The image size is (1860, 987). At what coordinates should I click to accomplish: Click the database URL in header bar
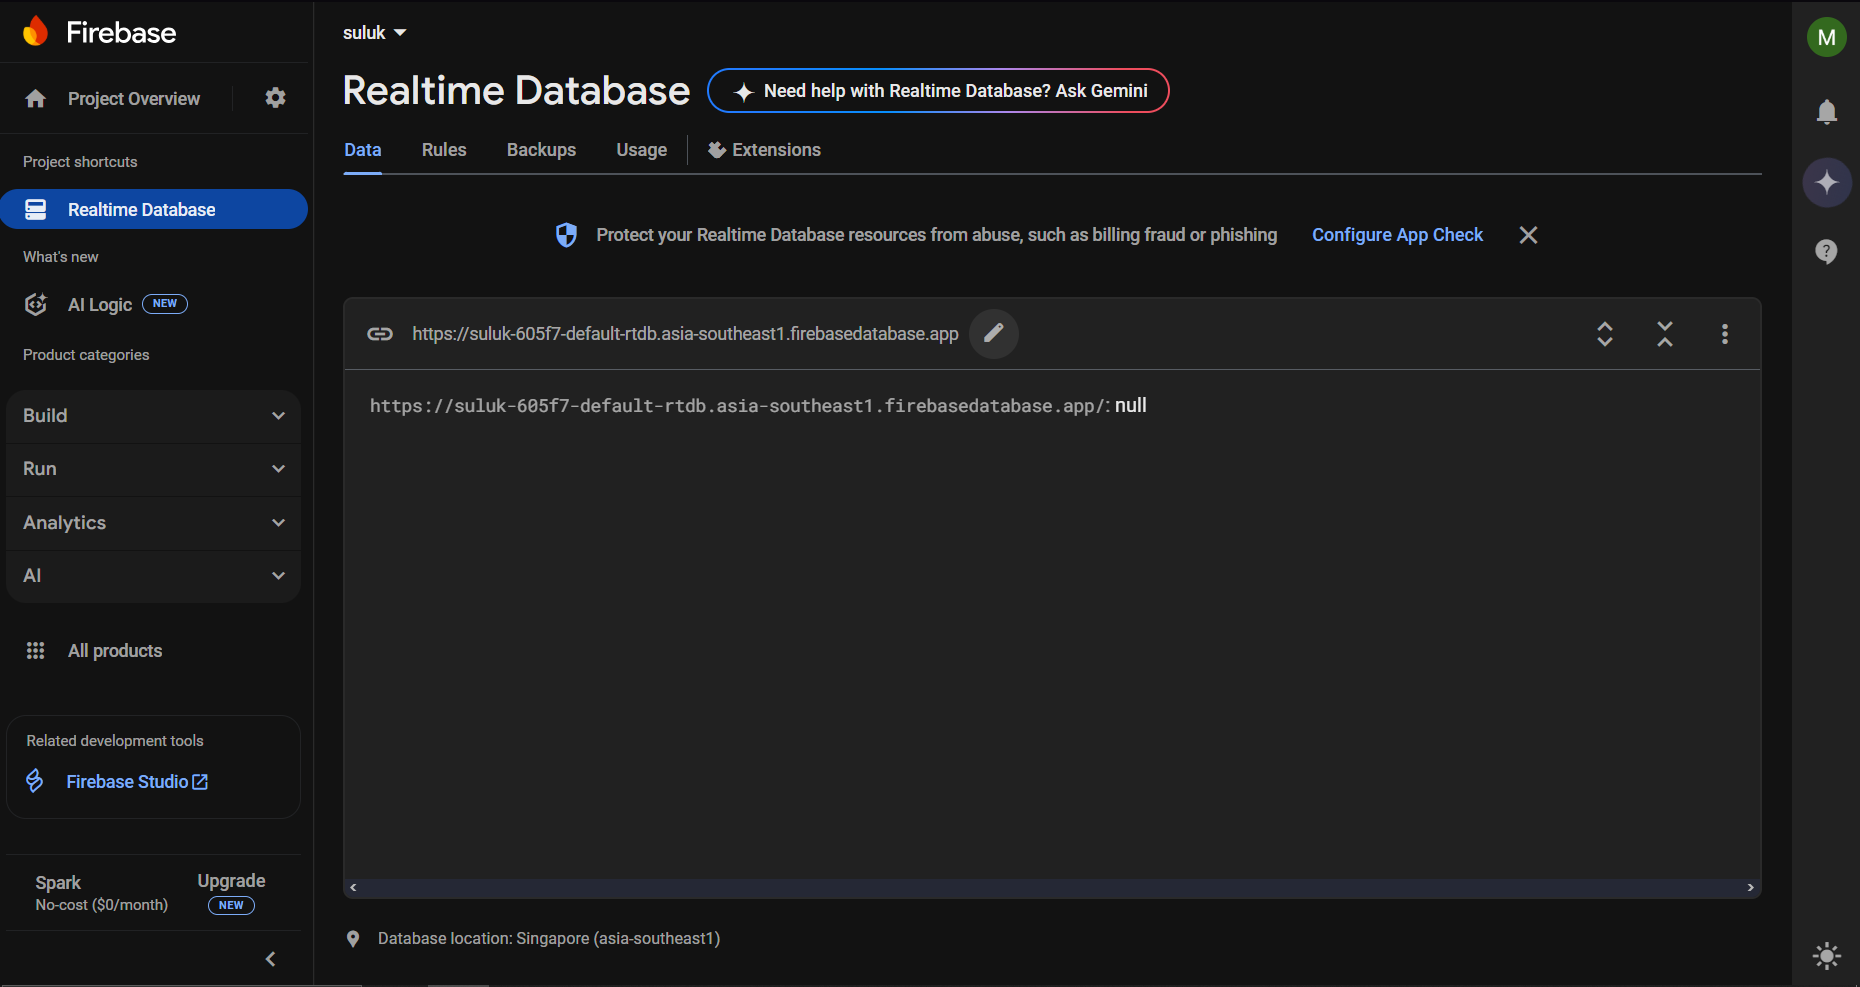click(x=685, y=334)
